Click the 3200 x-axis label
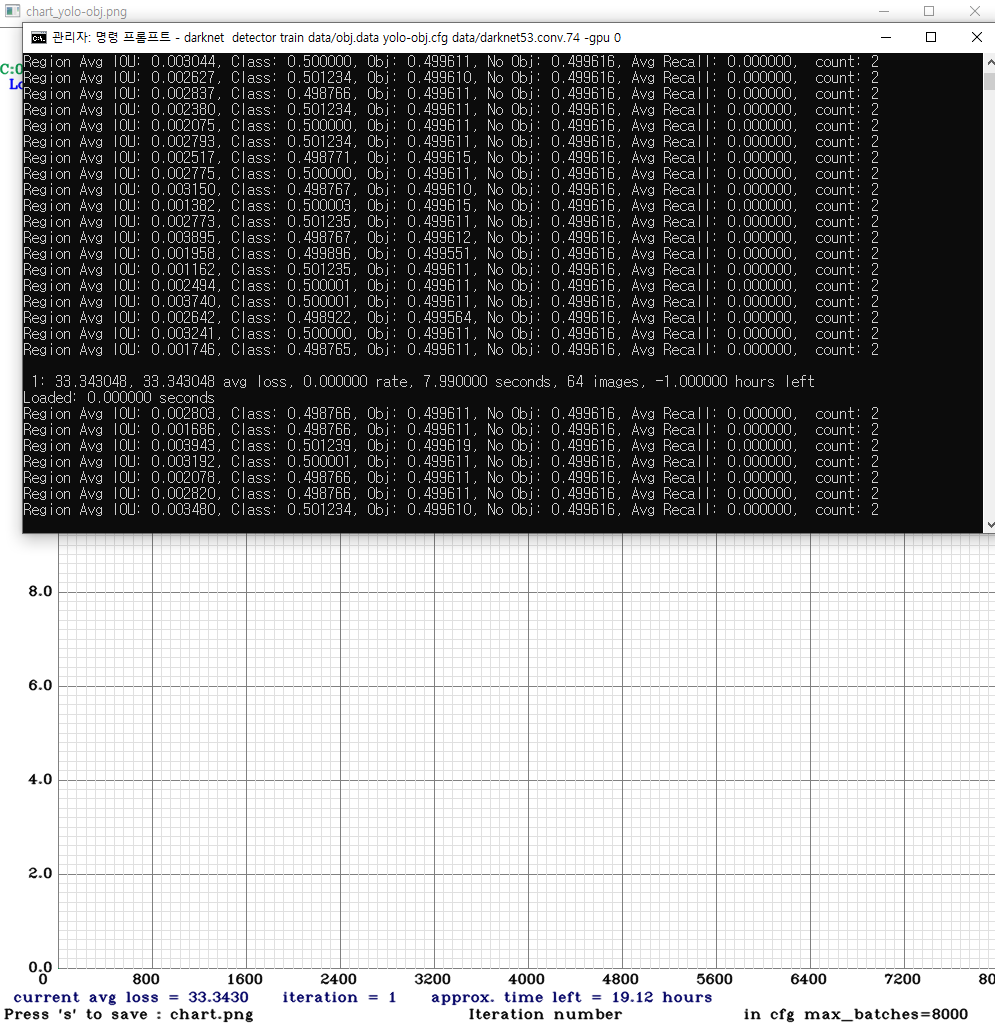The height and width of the screenshot is (1026, 995). point(432,980)
